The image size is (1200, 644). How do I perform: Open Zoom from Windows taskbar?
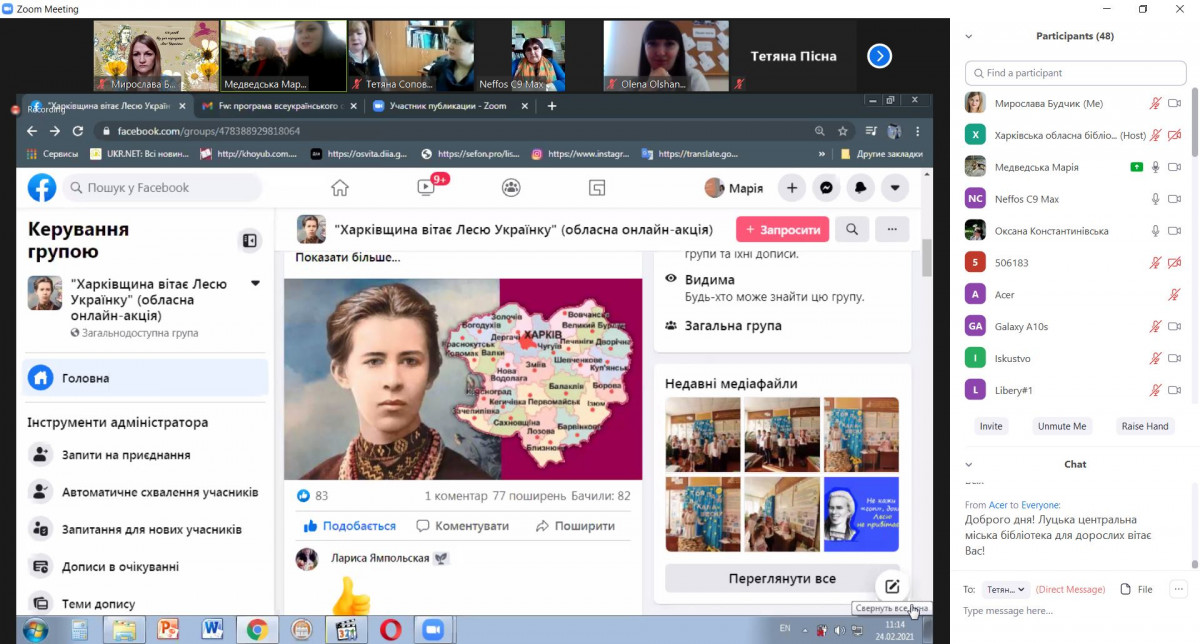432,629
